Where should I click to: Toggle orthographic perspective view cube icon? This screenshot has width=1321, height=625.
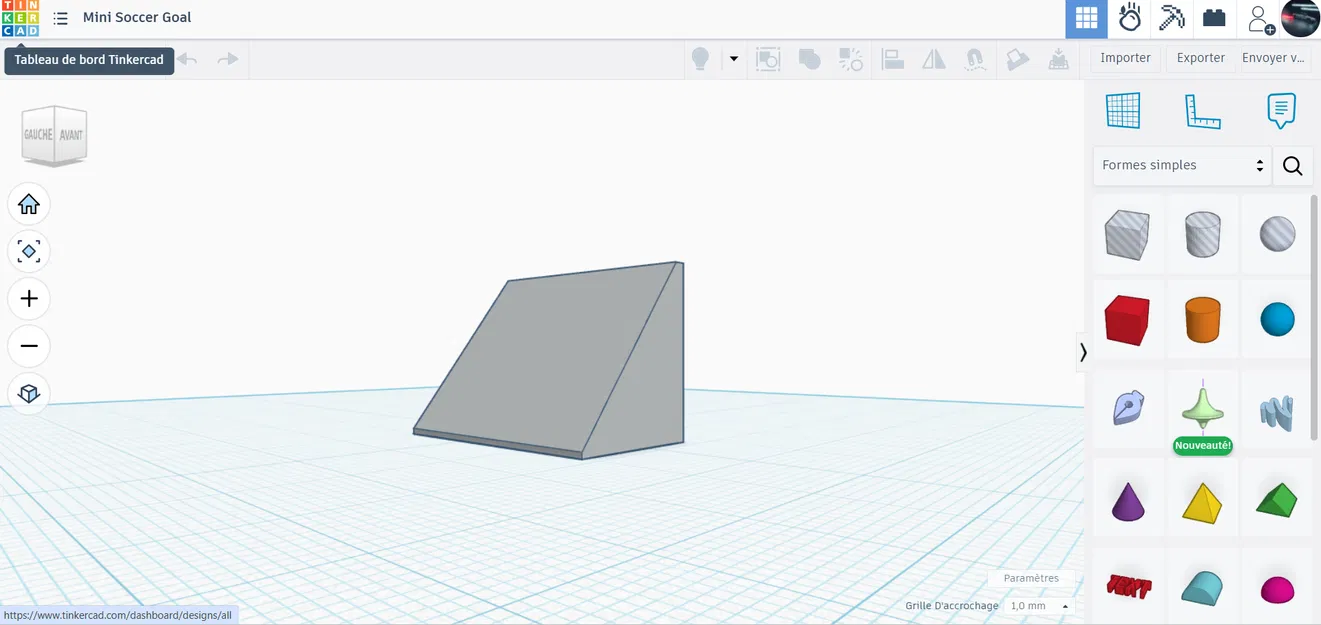click(29, 393)
